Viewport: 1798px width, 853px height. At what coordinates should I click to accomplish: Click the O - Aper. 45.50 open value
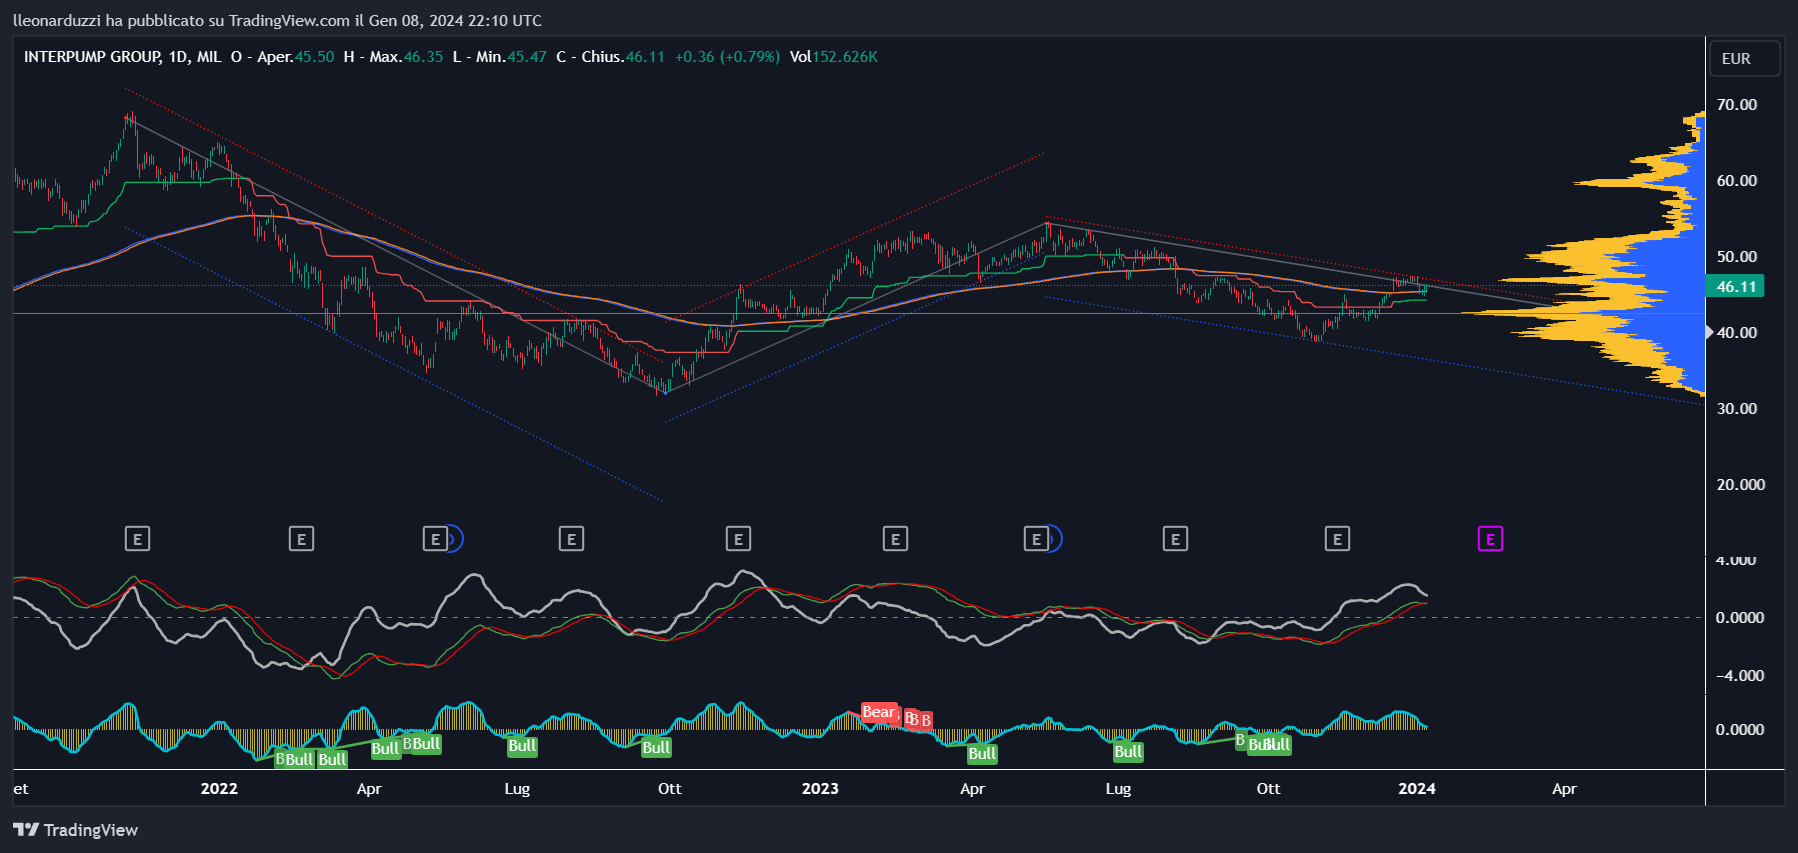282,57
